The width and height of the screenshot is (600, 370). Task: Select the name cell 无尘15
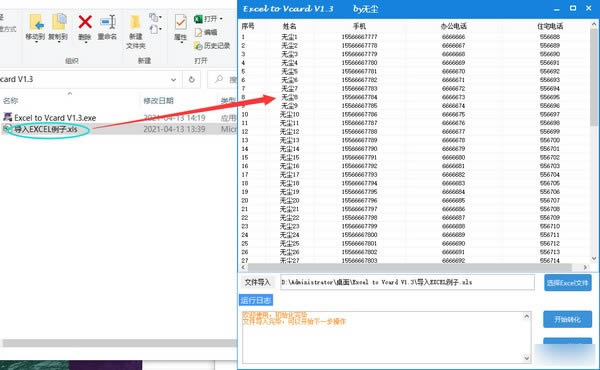click(289, 157)
